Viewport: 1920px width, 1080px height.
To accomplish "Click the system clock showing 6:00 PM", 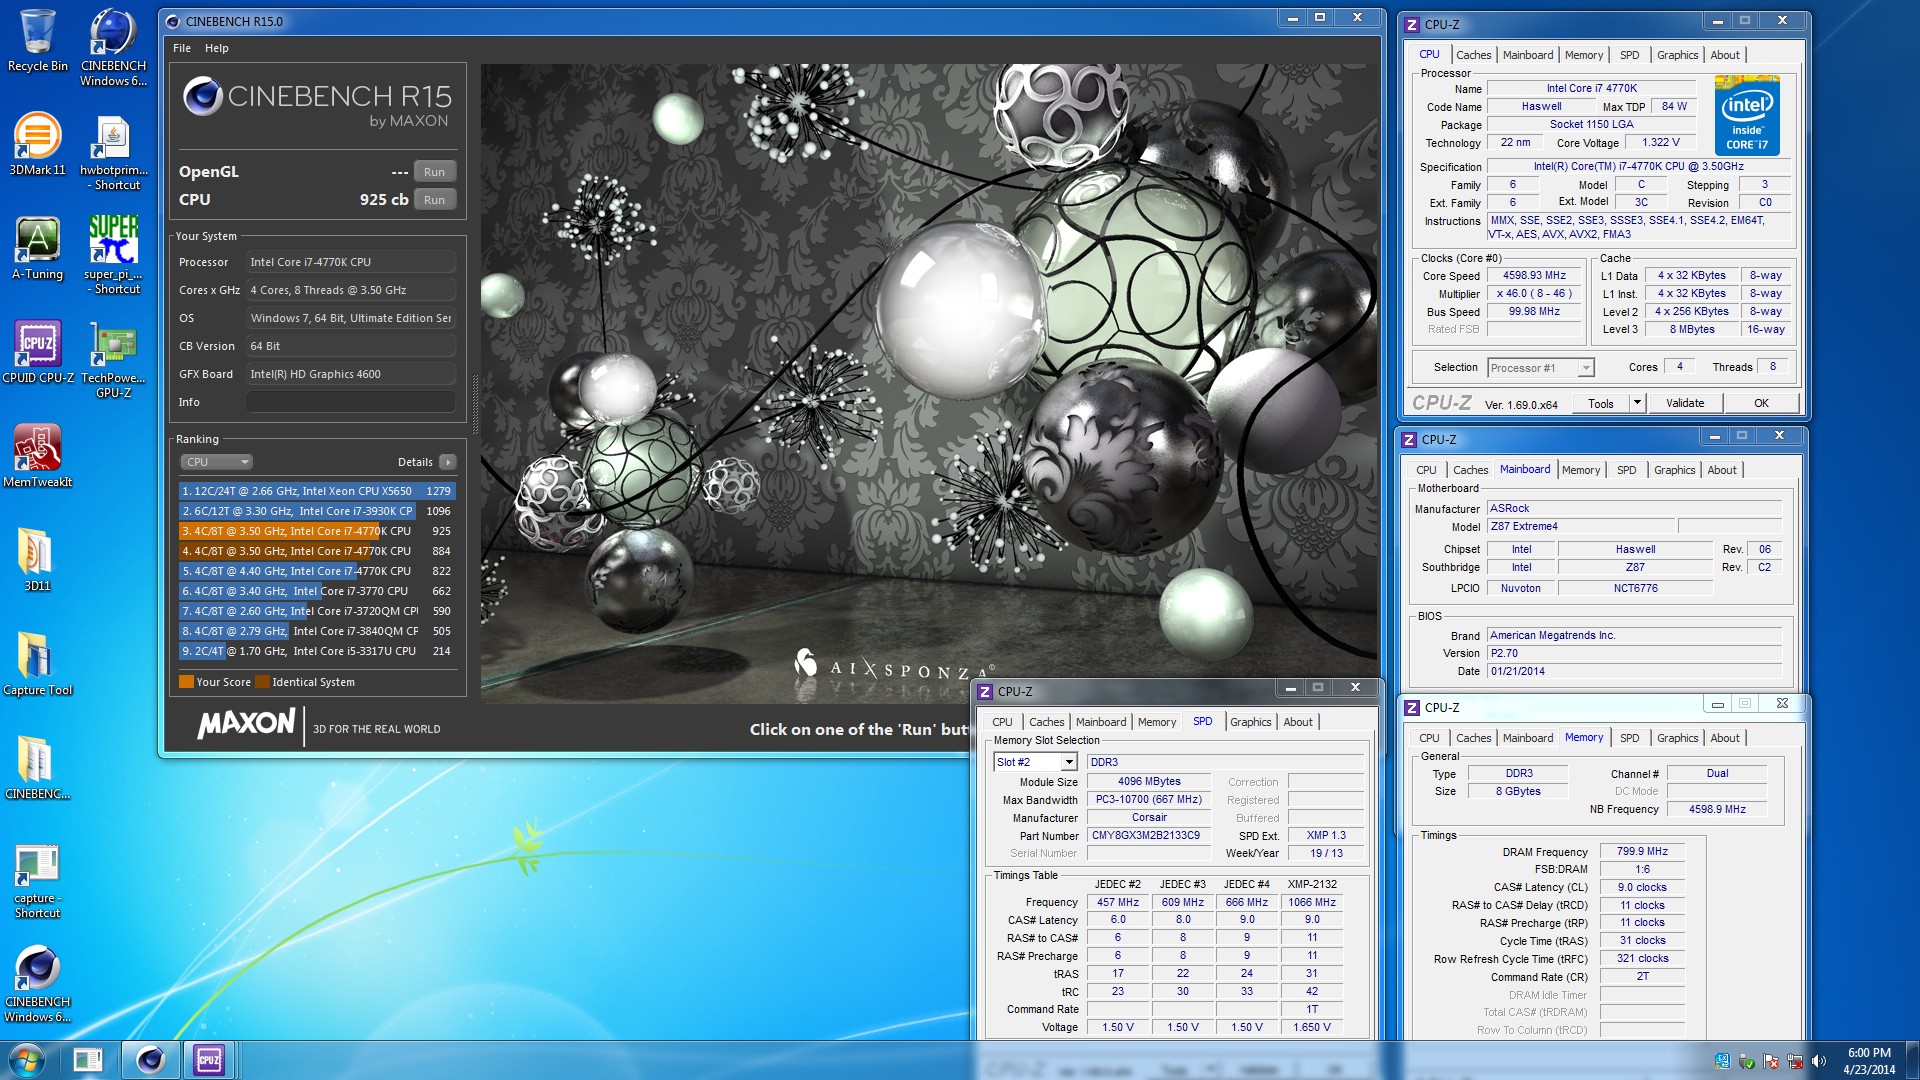I will (x=1869, y=1061).
